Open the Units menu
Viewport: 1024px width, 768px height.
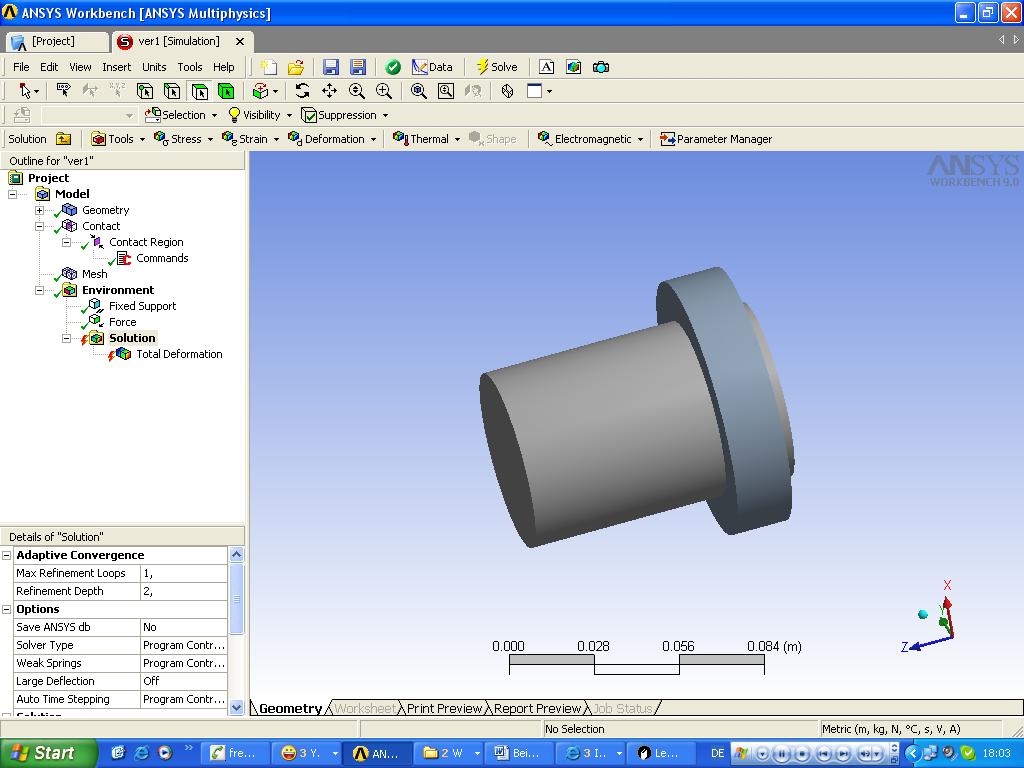(154, 67)
